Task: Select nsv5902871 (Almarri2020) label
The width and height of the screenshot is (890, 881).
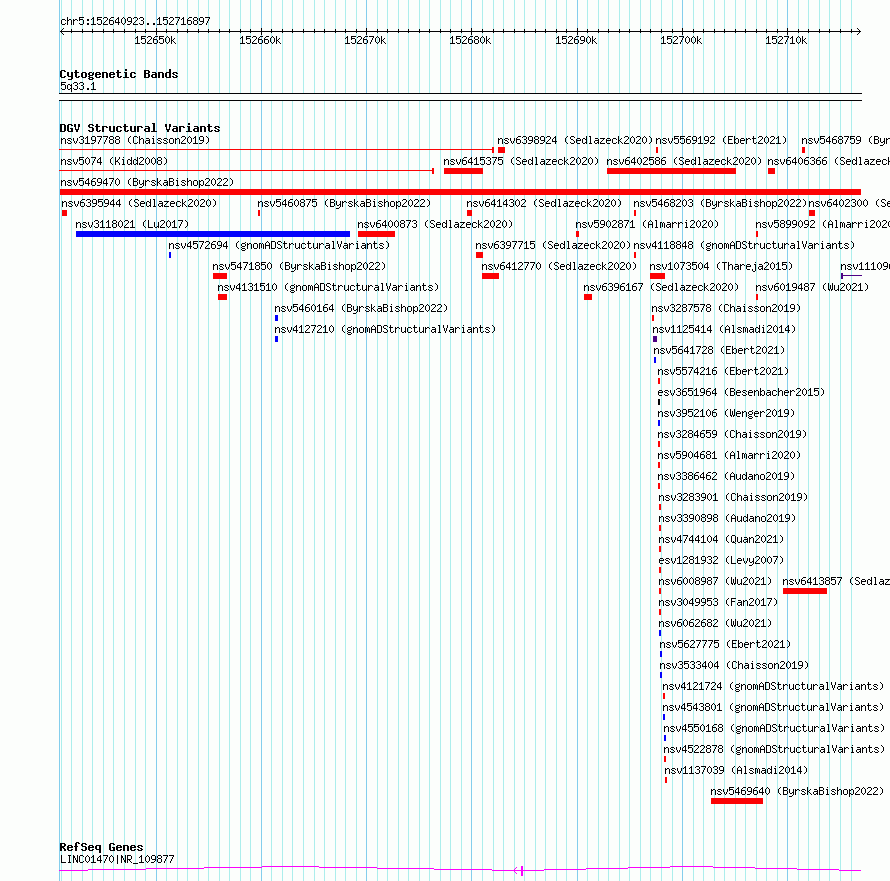Action: [647, 224]
